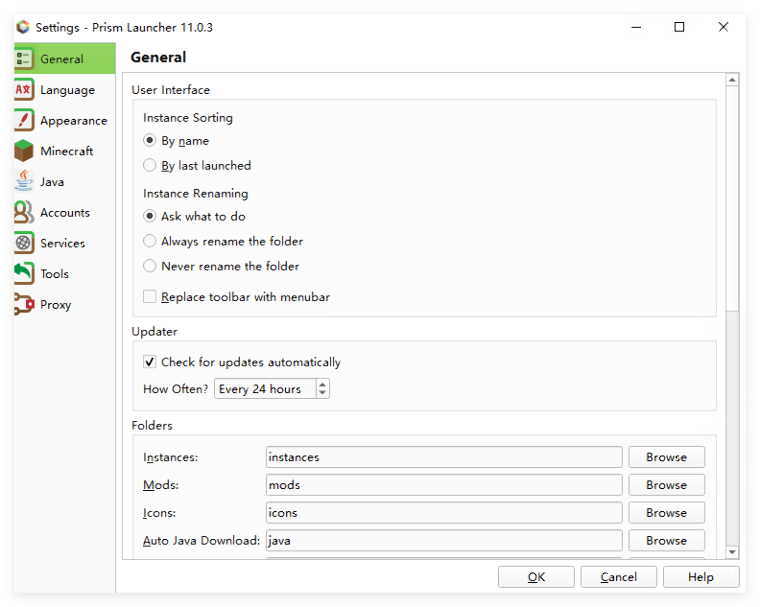
Task: Click the User Interface section heading
Action: click(x=171, y=90)
